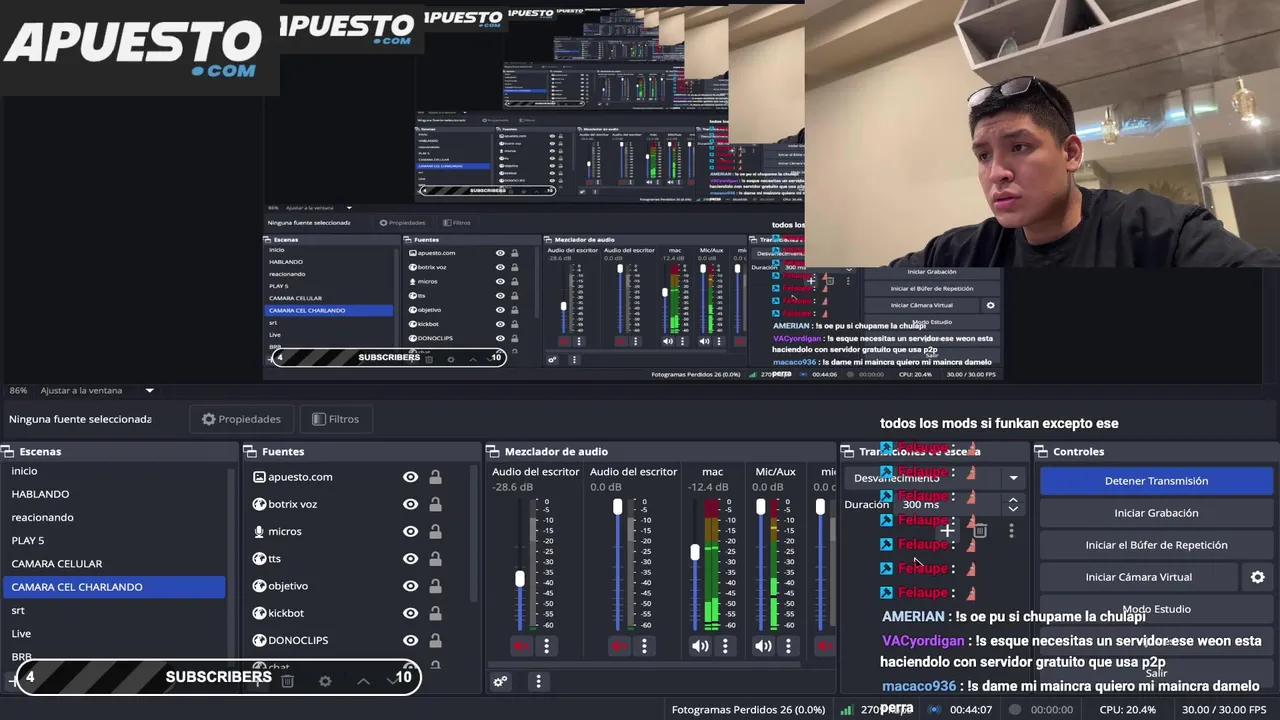The width and height of the screenshot is (1280, 720).
Task: Click the mac channel volume fader
Action: (695, 552)
